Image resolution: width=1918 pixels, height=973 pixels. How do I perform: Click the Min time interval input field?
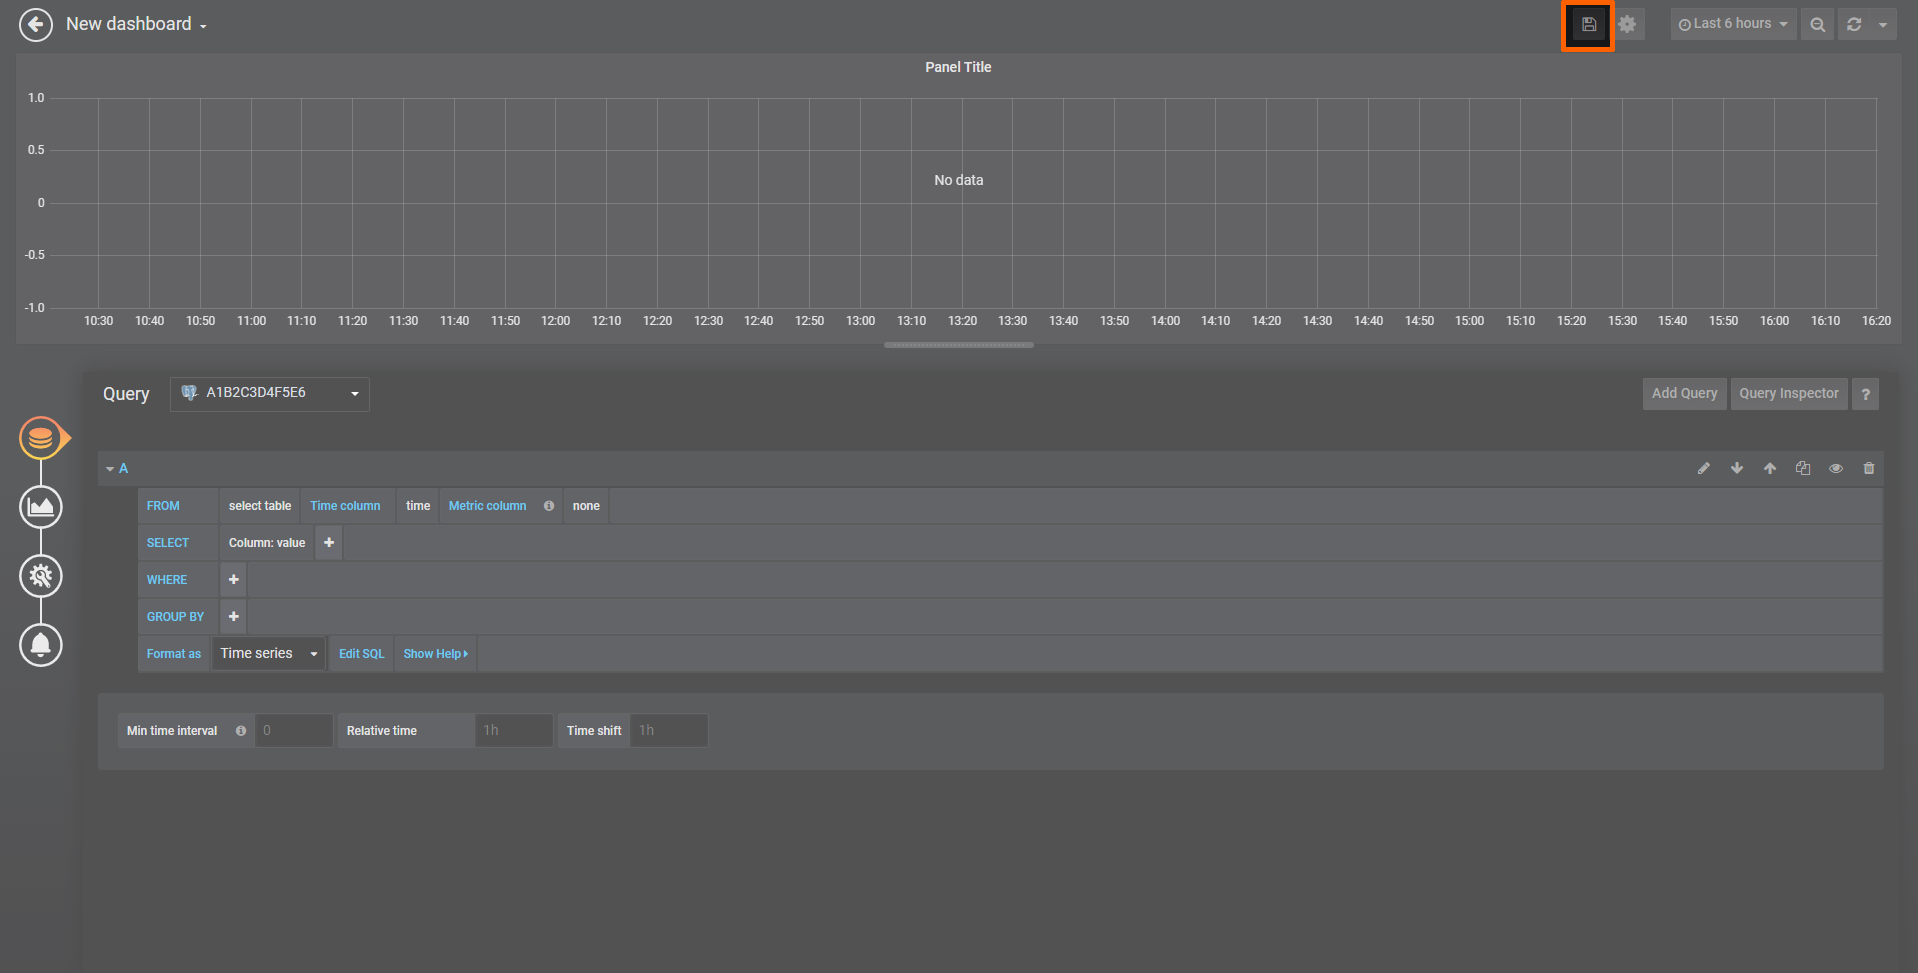pyautogui.click(x=293, y=731)
